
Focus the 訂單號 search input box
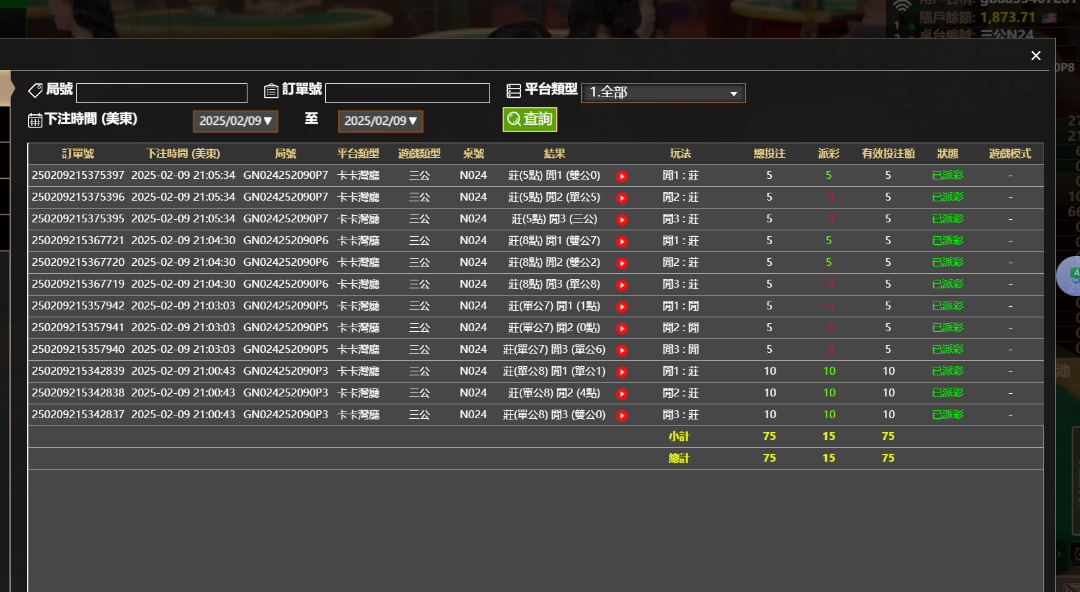(407, 93)
